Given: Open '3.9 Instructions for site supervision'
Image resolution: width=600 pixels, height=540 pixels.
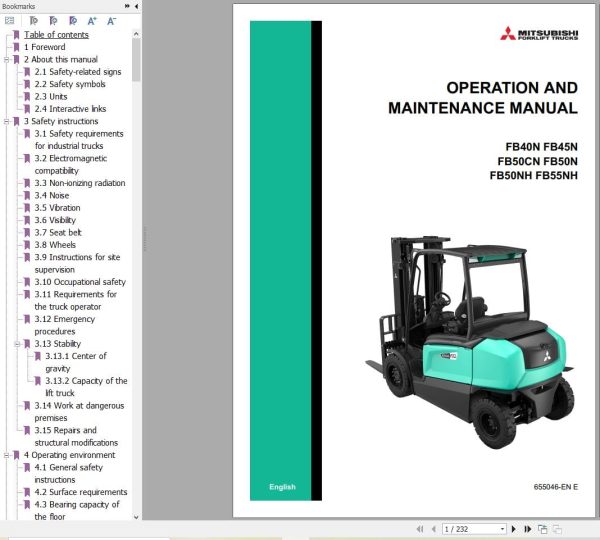Looking at the screenshot, I should click(77, 263).
